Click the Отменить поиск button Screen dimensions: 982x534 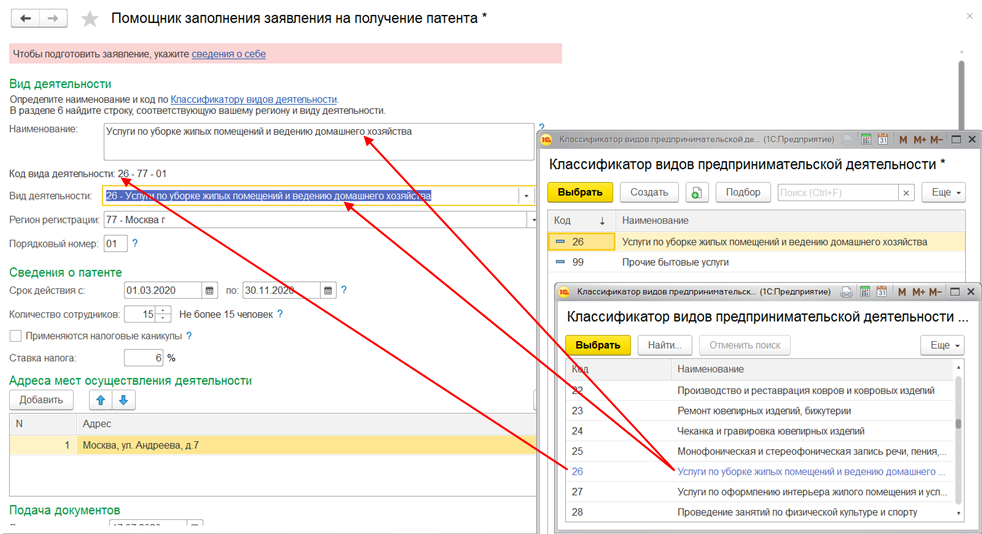[x=745, y=345]
